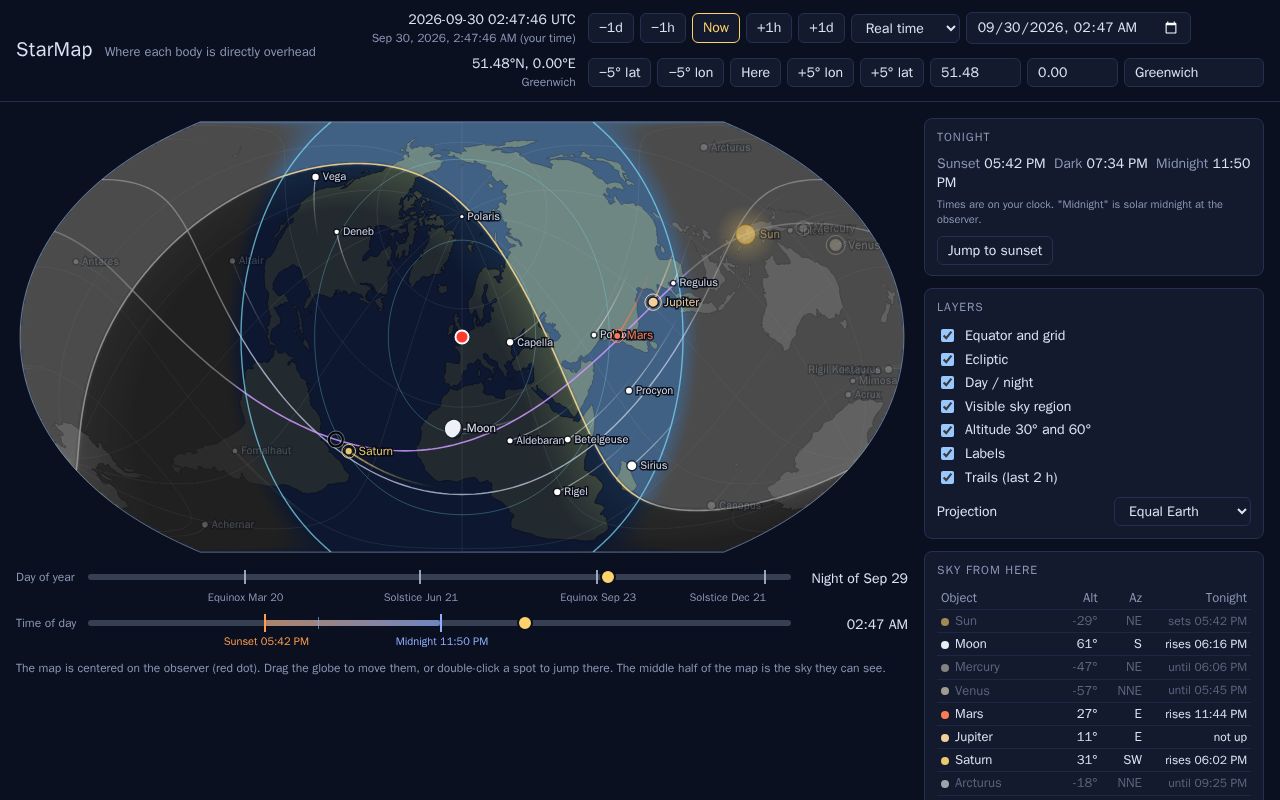Click the Vega star dot
The width and height of the screenshot is (1280, 800).
[x=316, y=177]
